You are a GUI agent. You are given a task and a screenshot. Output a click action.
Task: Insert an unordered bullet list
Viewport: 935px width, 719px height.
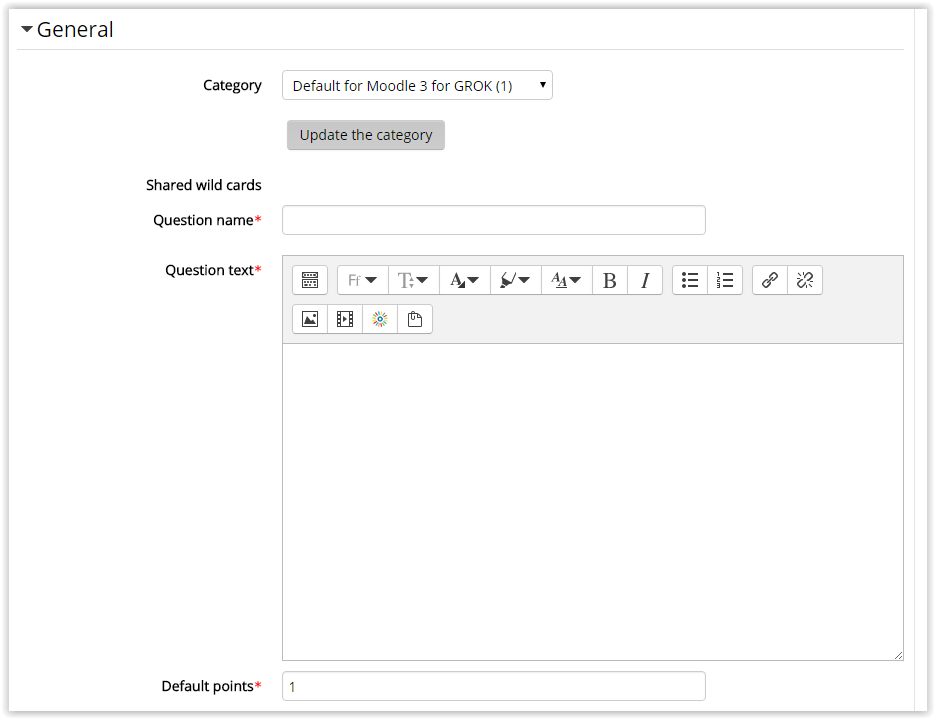click(x=690, y=280)
